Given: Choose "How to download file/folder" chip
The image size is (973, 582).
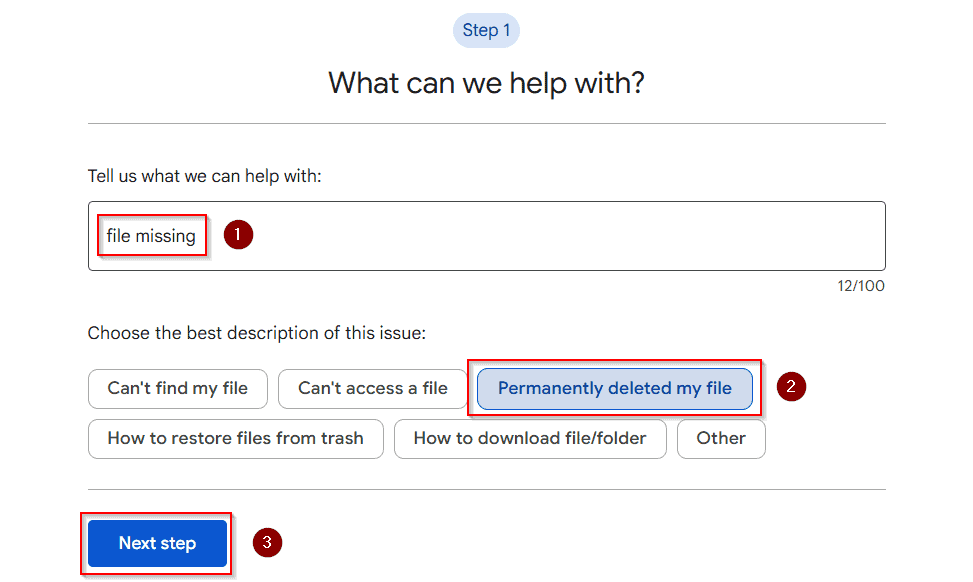Looking at the screenshot, I should click(530, 439).
